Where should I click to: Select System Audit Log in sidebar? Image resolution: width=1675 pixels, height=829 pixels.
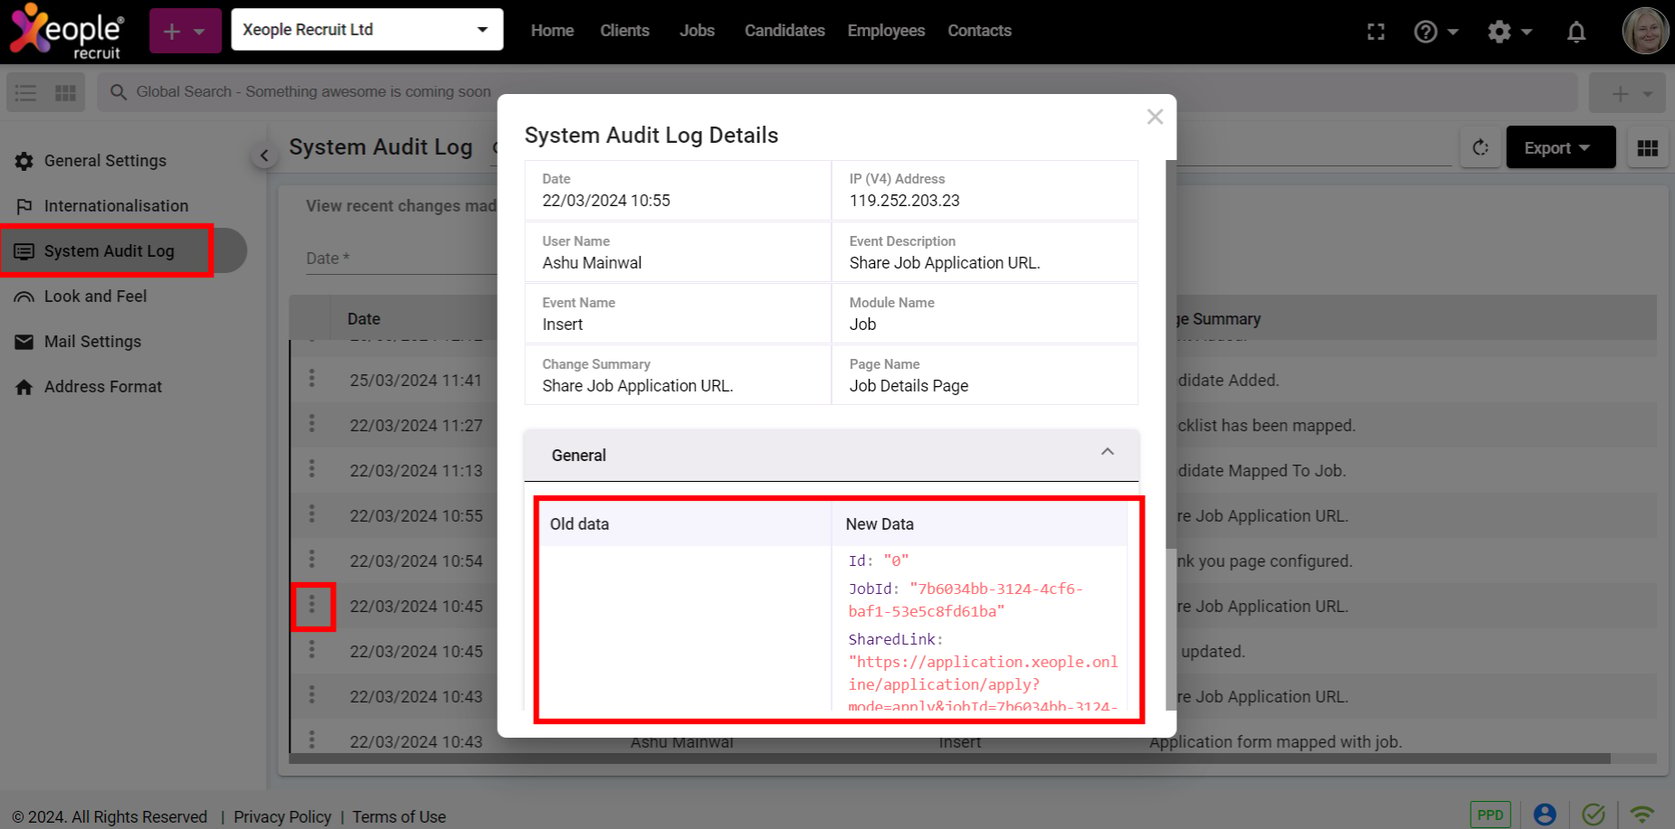(109, 251)
